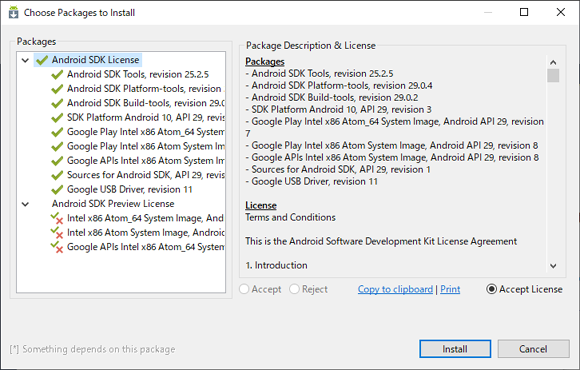
Task: Click the checkmark for Google Play Intel x86 Atom_64
Action: [57, 132]
